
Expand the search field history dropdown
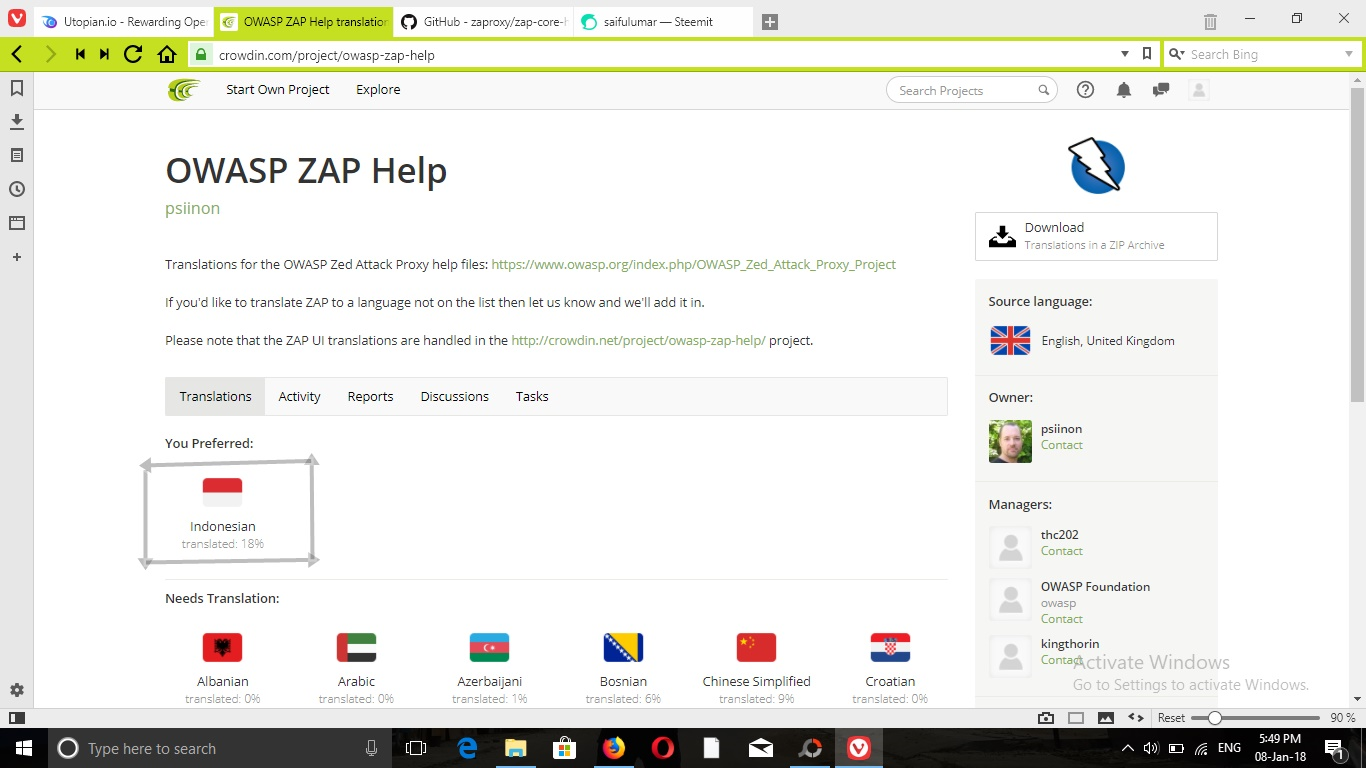(x=1348, y=55)
